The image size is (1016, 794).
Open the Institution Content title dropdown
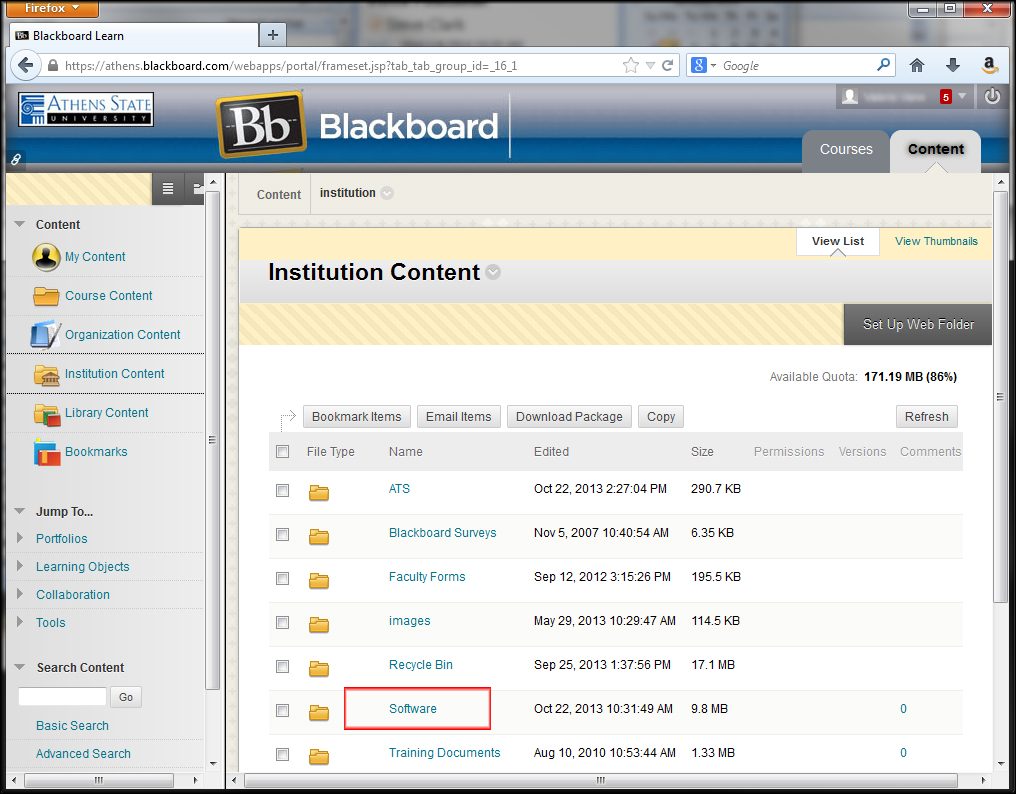493,273
